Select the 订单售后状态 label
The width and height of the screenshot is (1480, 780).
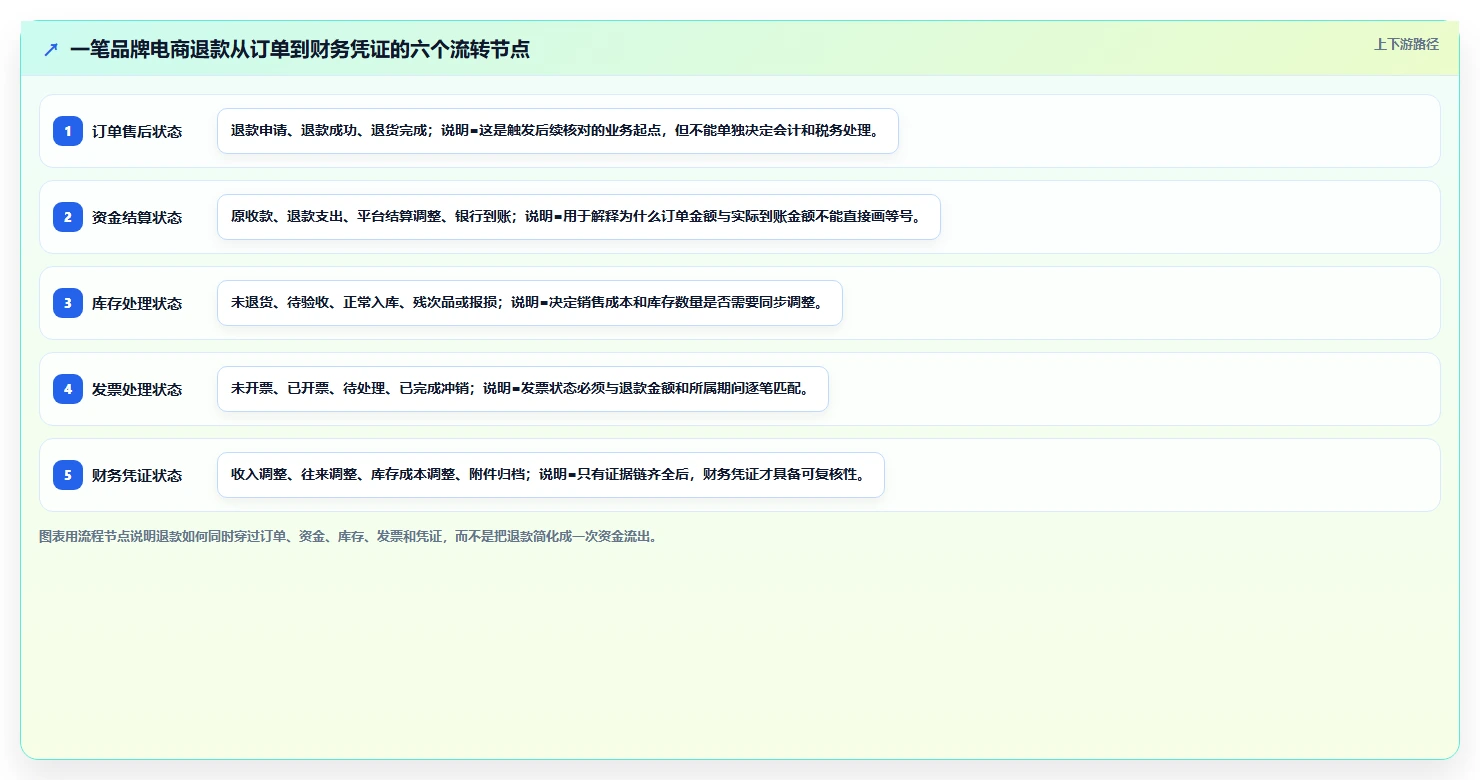click(137, 131)
